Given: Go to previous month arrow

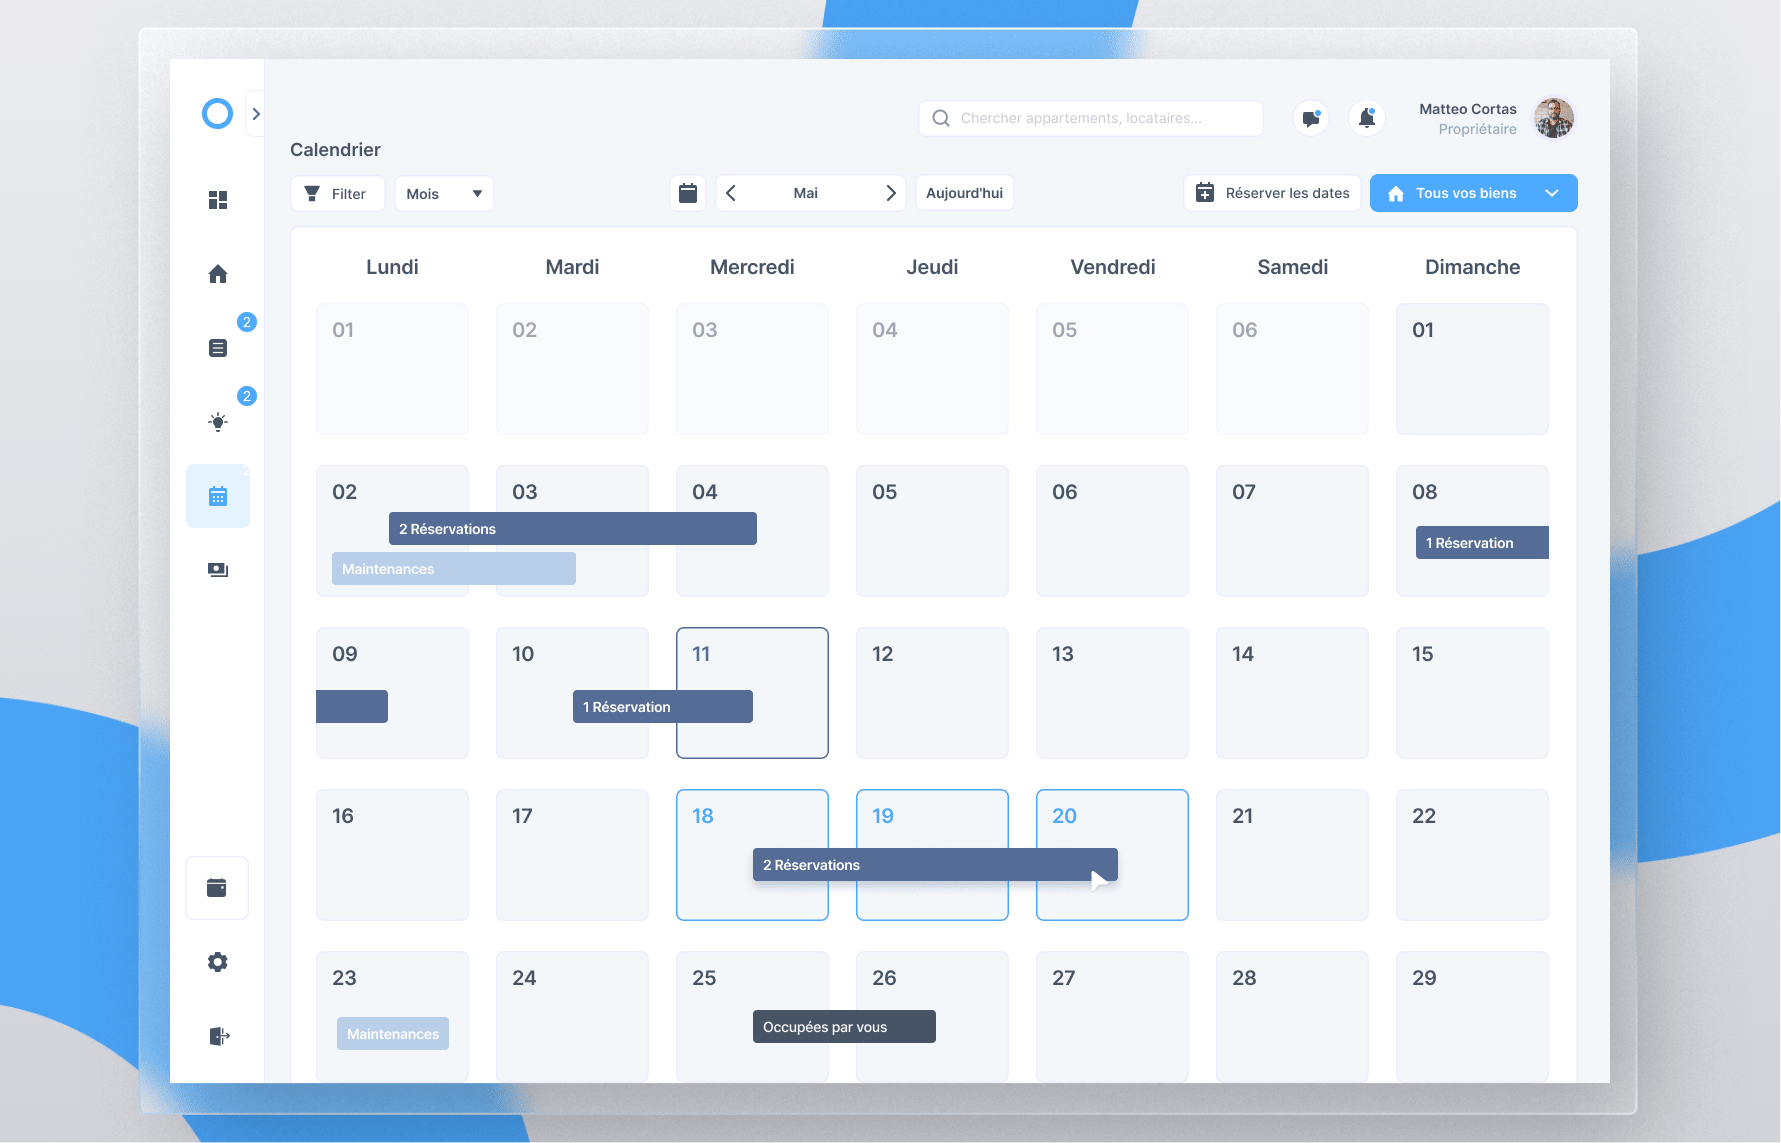Looking at the screenshot, I should (x=731, y=193).
